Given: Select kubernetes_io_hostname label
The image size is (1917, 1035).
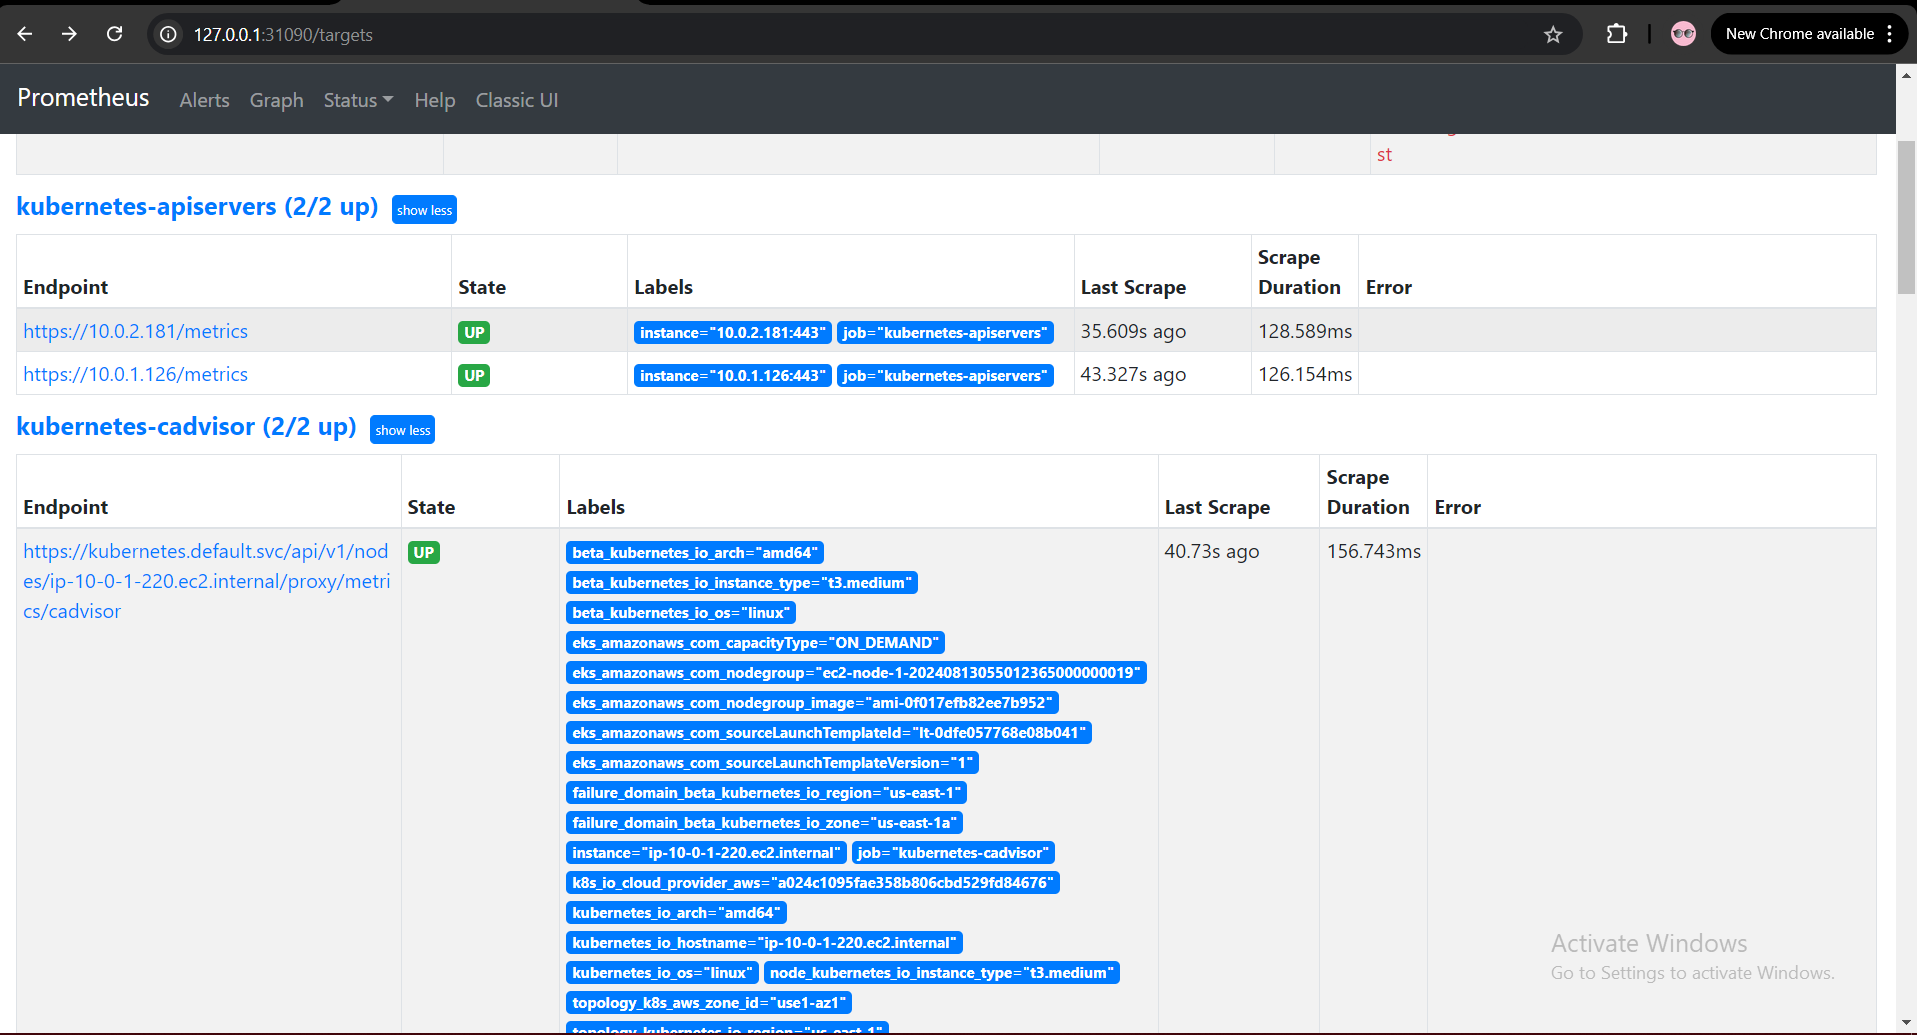Looking at the screenshot, I should coord(764,942).
